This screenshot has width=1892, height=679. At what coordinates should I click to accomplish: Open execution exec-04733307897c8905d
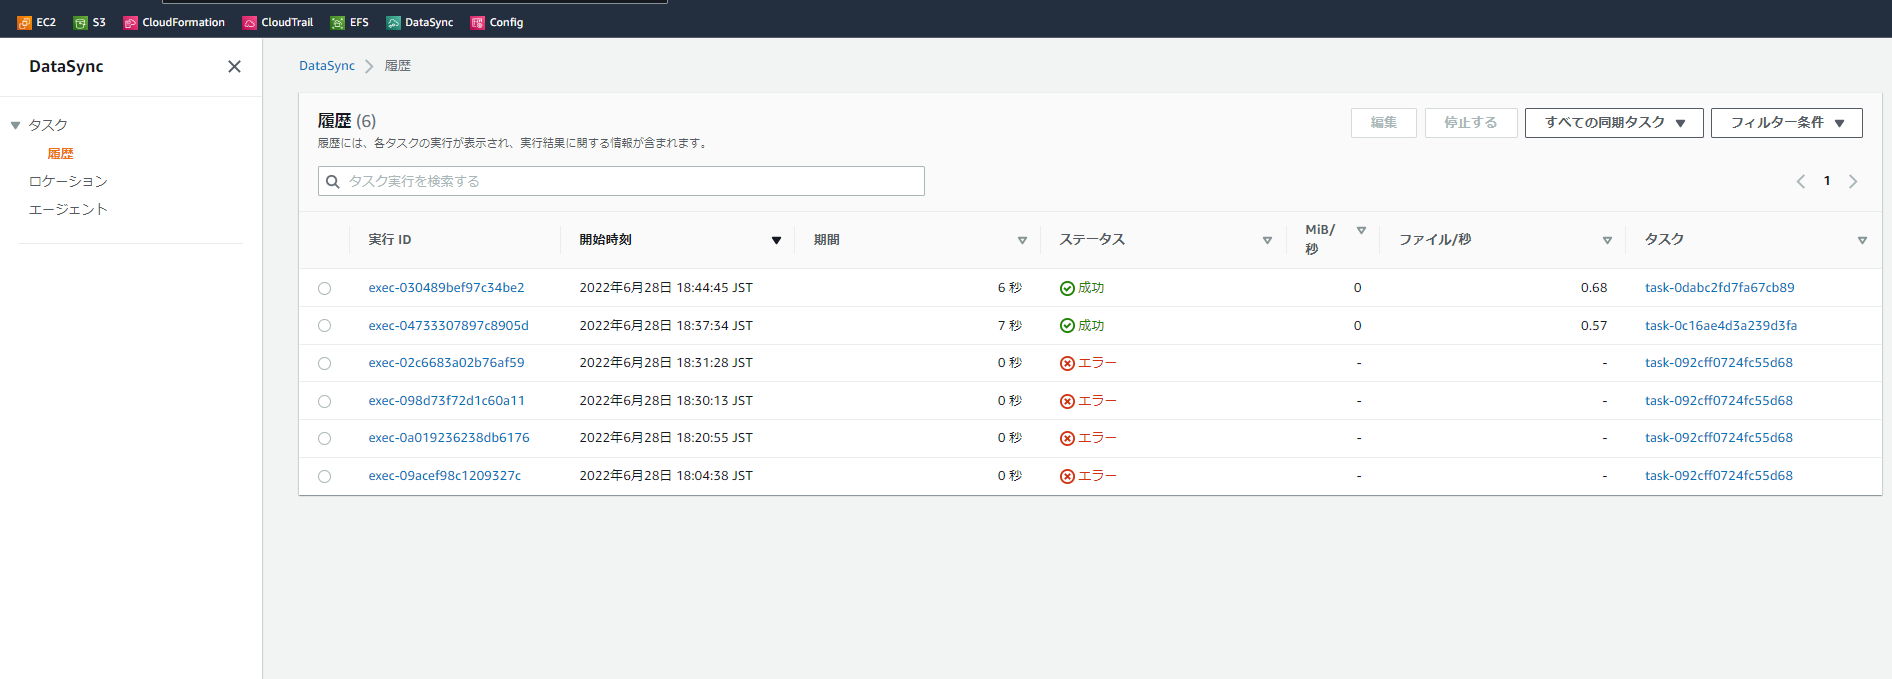(448, 325)
